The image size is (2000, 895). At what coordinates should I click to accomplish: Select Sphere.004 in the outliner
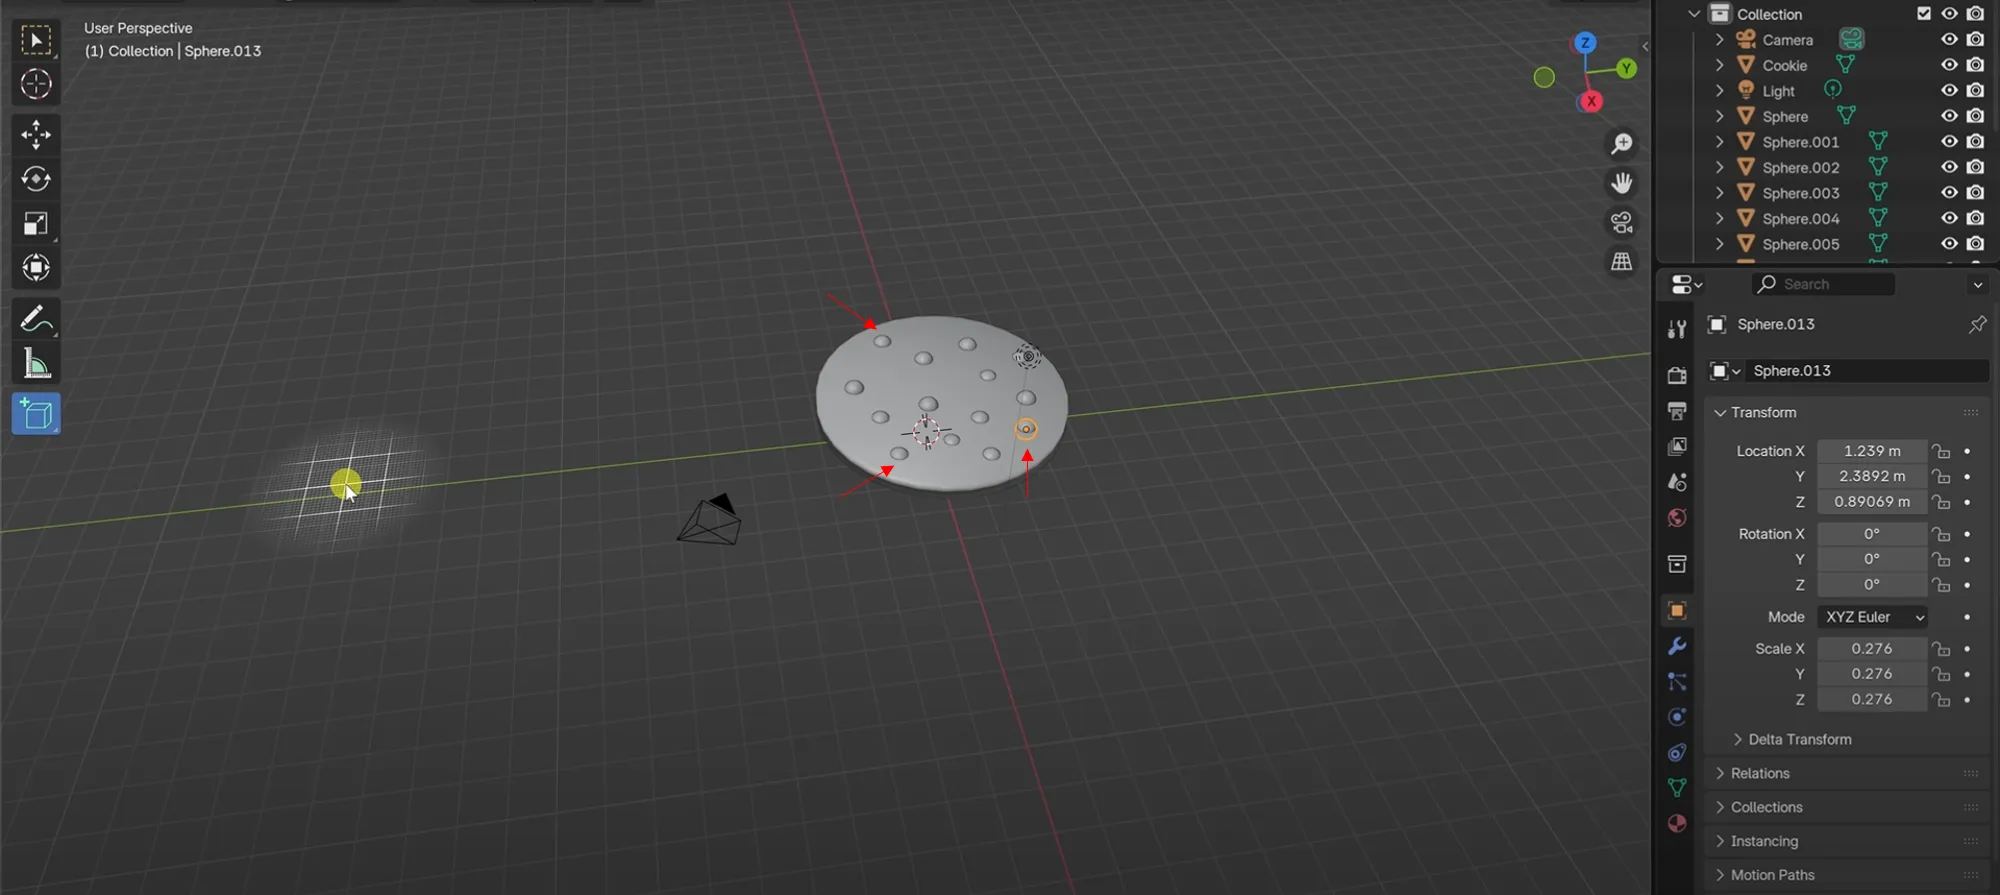pyautogui.click(x=1800, y=219)
